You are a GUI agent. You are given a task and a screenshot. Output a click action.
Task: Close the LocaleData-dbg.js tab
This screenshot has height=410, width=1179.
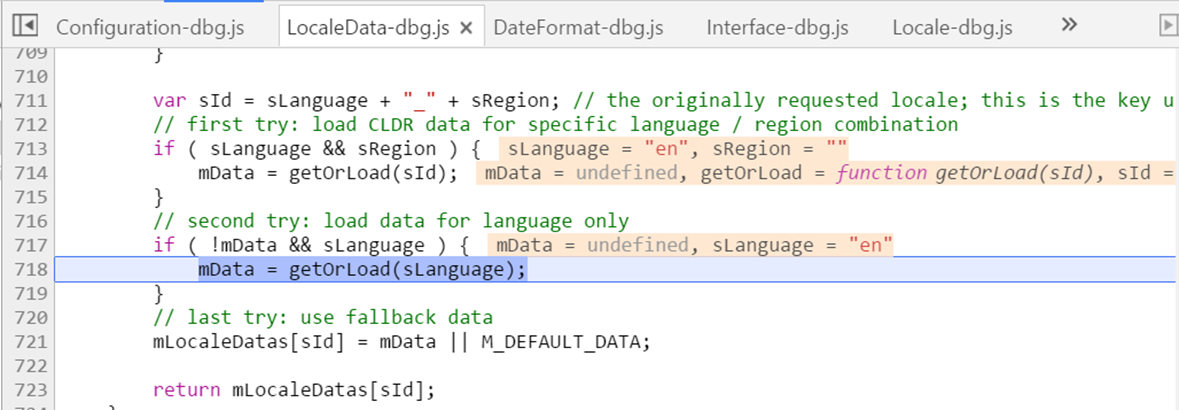(x=466, y=29)
